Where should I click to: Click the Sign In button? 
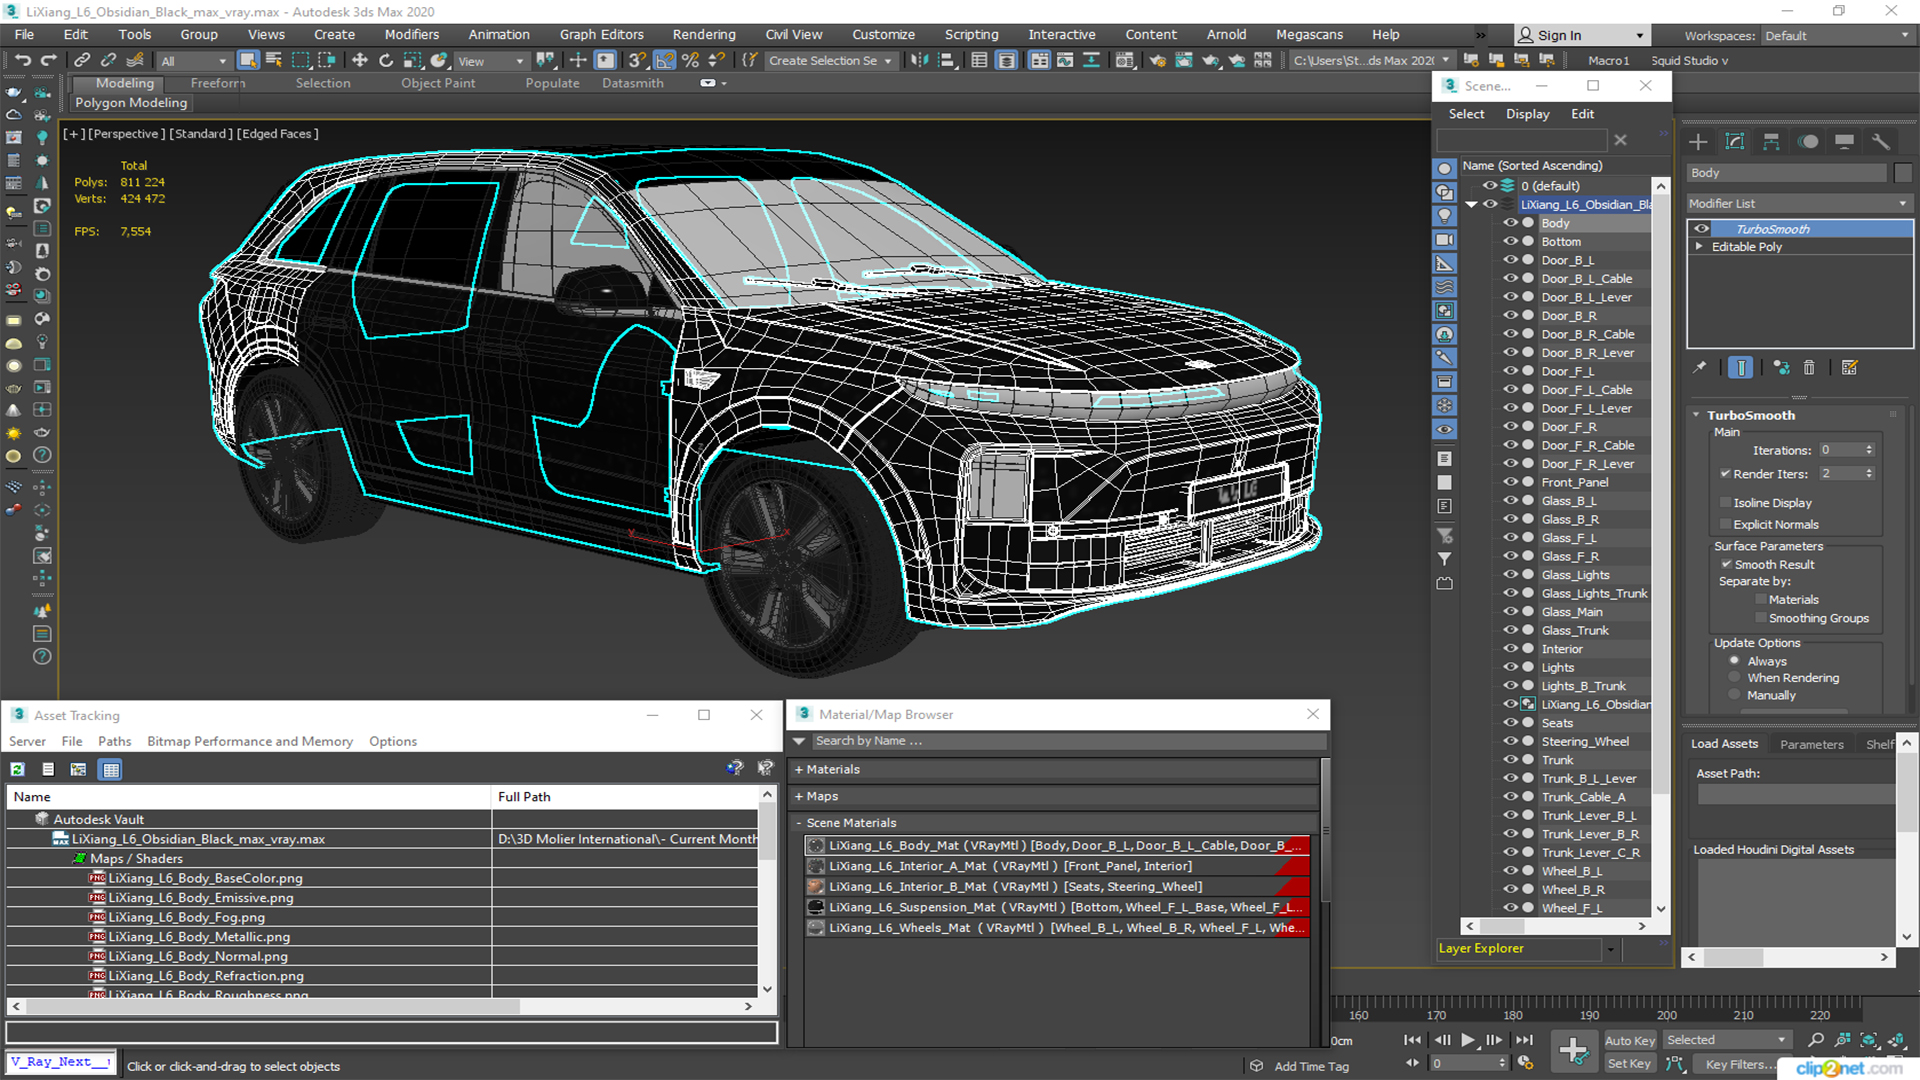click(1582, 35)
